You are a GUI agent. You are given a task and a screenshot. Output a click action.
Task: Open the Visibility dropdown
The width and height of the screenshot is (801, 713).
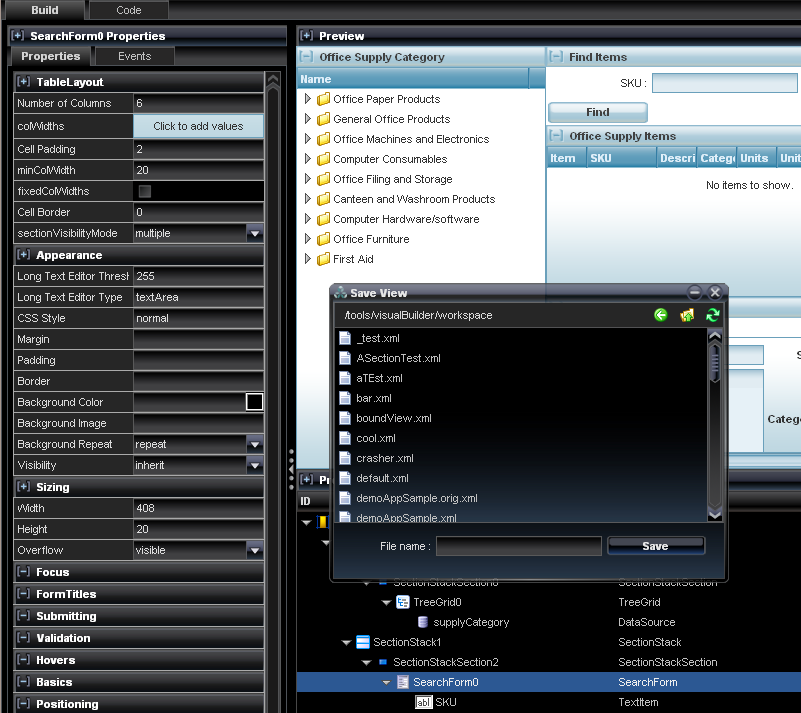254,465
